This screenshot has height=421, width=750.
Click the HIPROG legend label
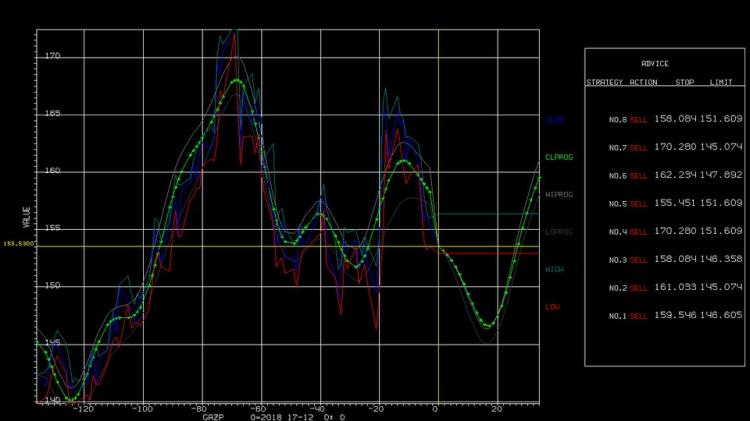pos(559,195)
